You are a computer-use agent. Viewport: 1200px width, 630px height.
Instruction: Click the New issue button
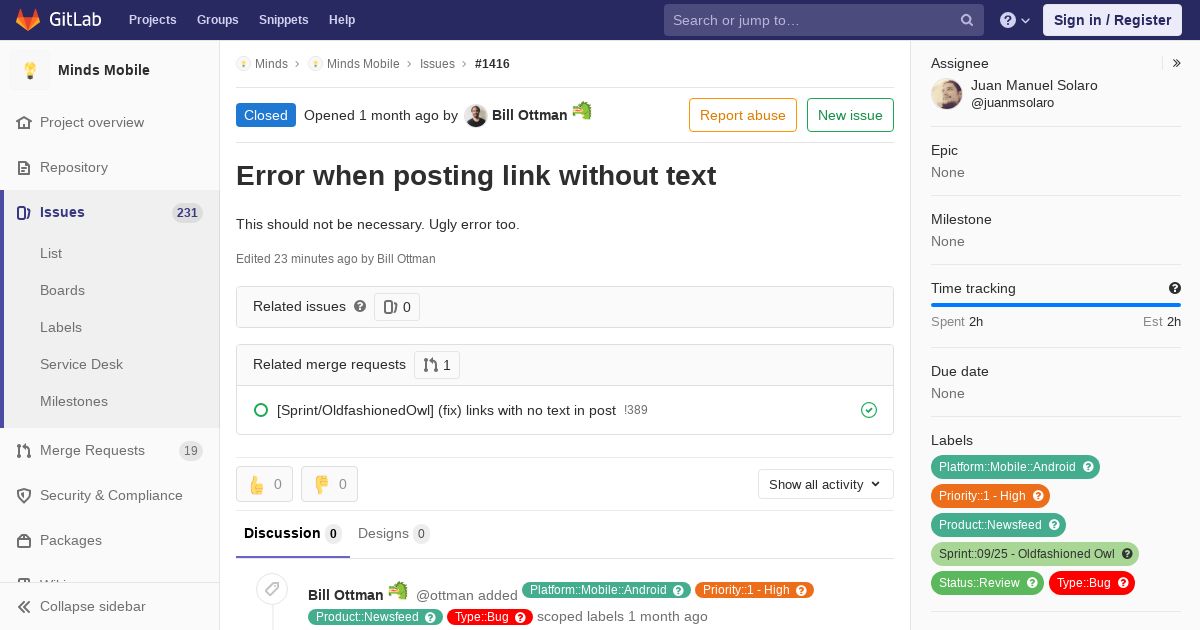tap(850, 115)
